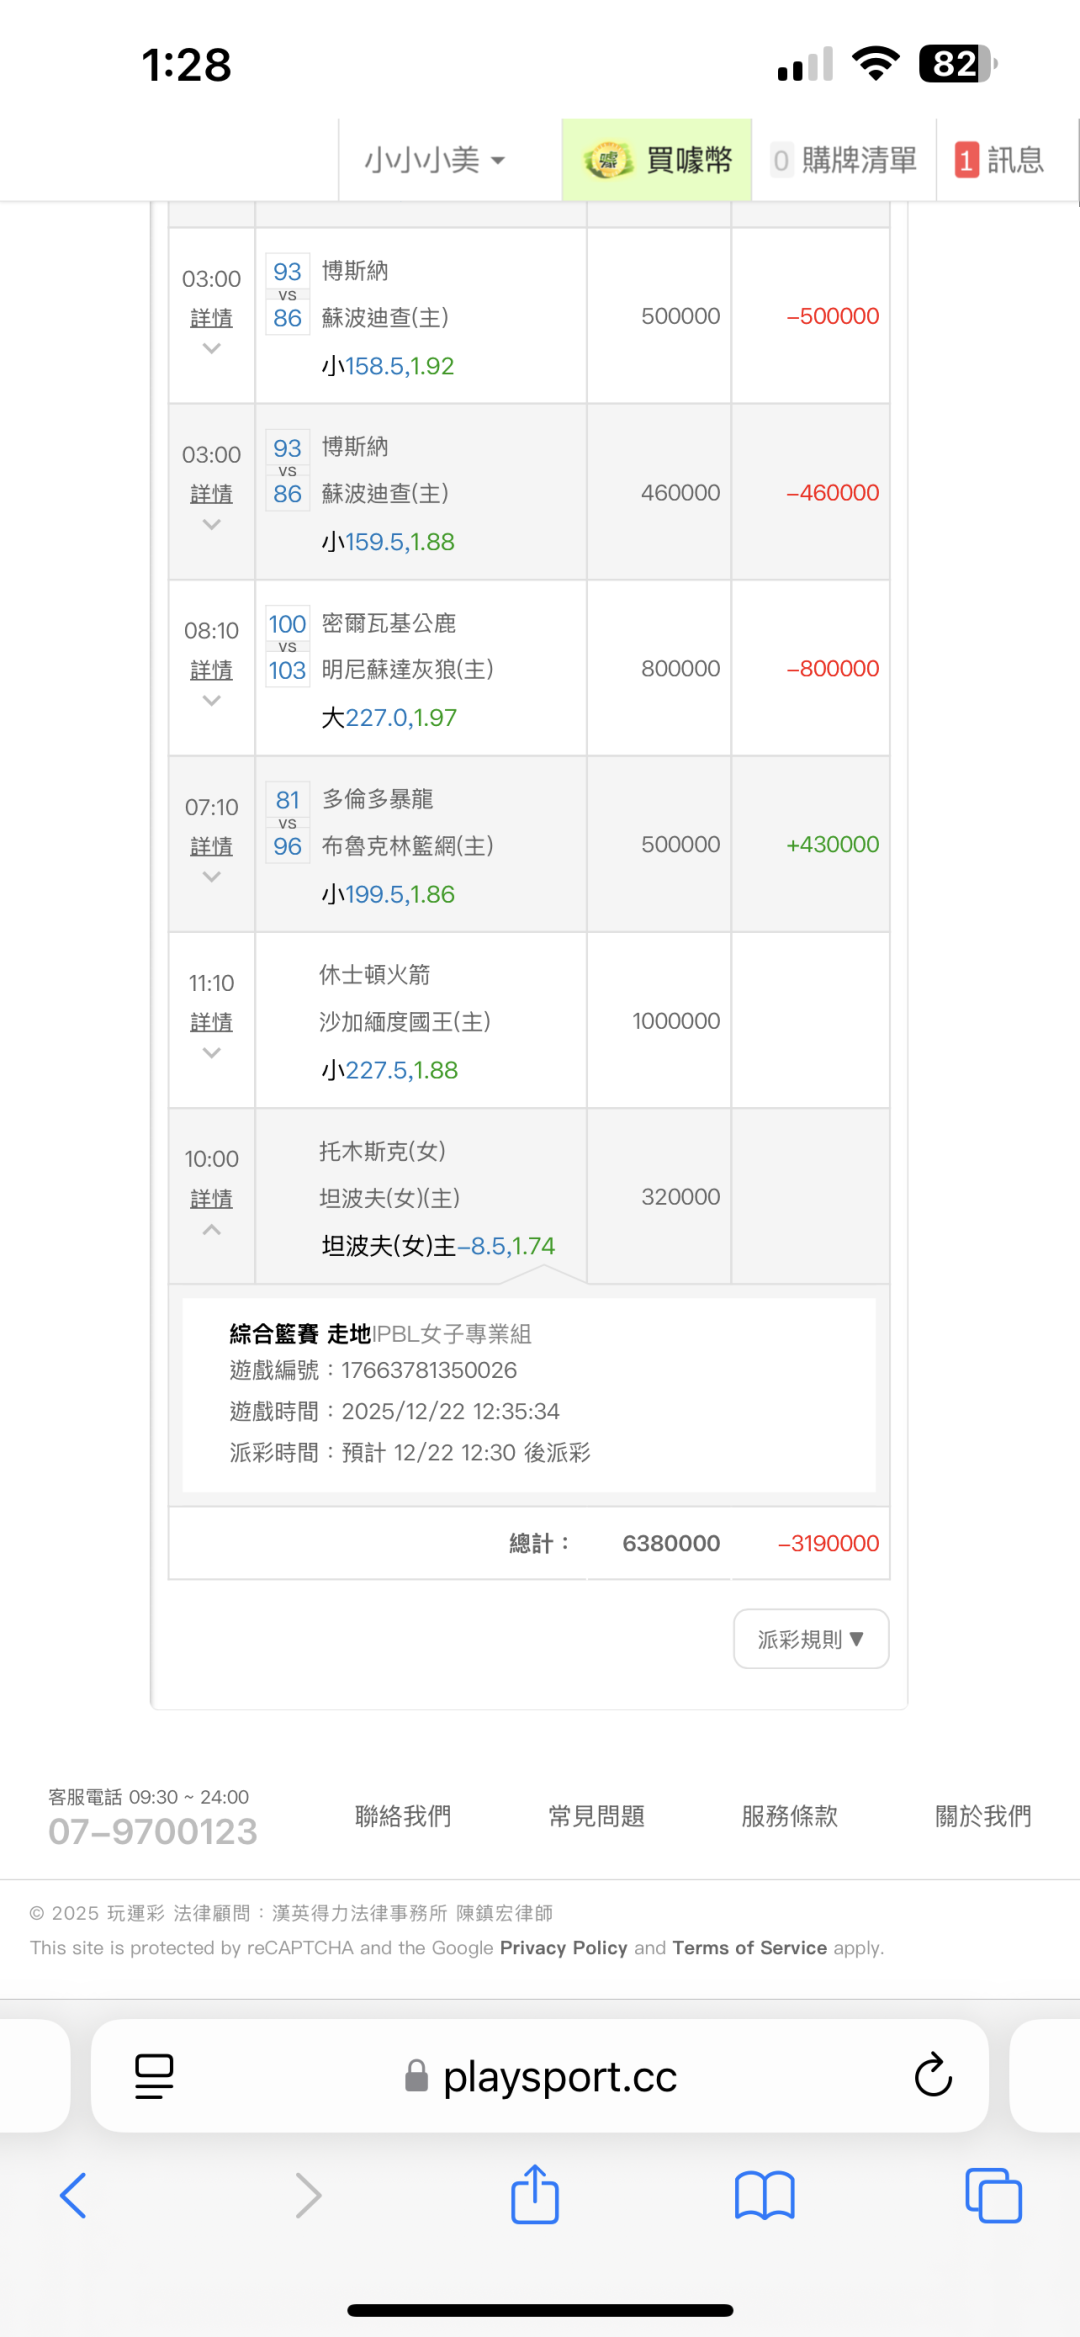Open the 小小小美 user dropdown
1080x2337 pixels.
click(435, 160)
